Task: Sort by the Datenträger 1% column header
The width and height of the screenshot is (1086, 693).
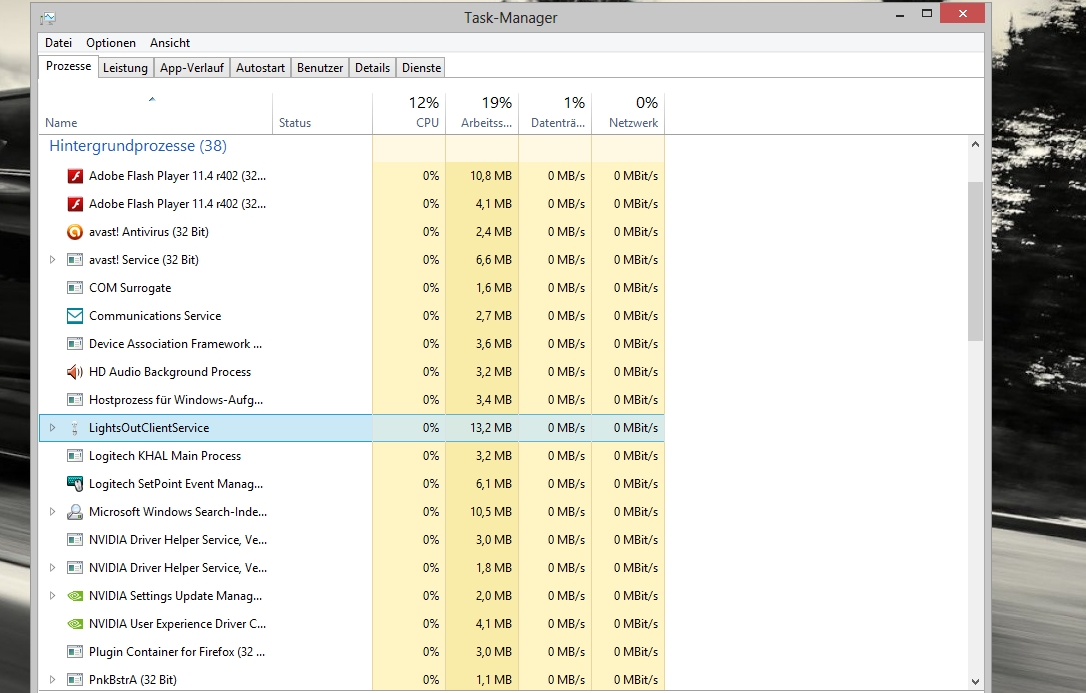Action: pyautogui.click(x=555, y=113)
